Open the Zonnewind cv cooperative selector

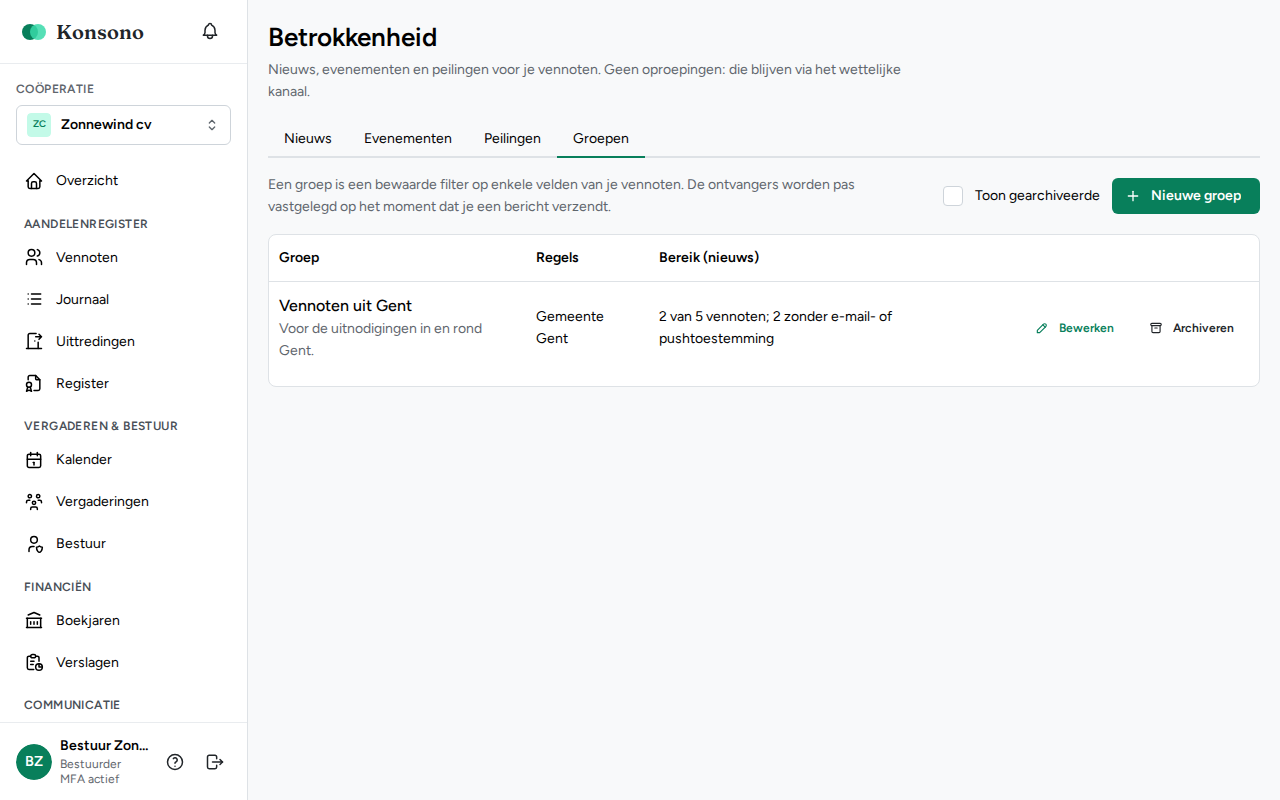click(x=123, y=125)
